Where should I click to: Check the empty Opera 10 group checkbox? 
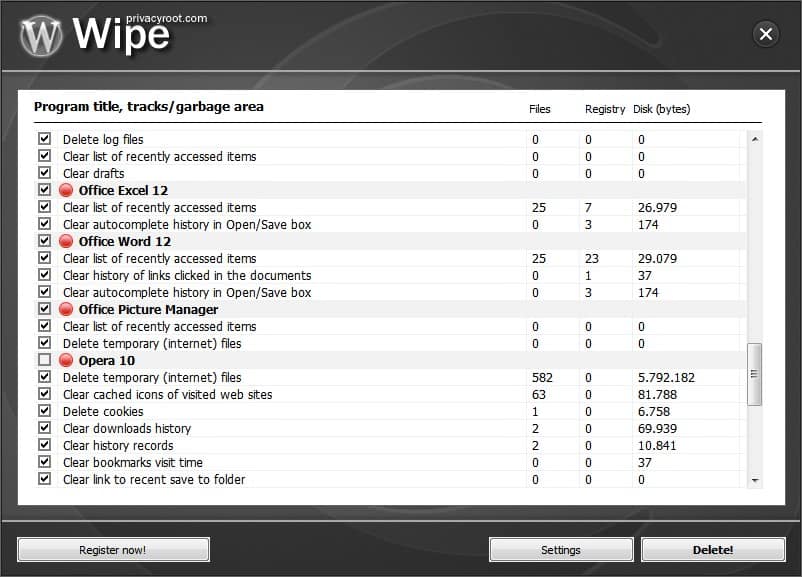(x=44, y=360)
